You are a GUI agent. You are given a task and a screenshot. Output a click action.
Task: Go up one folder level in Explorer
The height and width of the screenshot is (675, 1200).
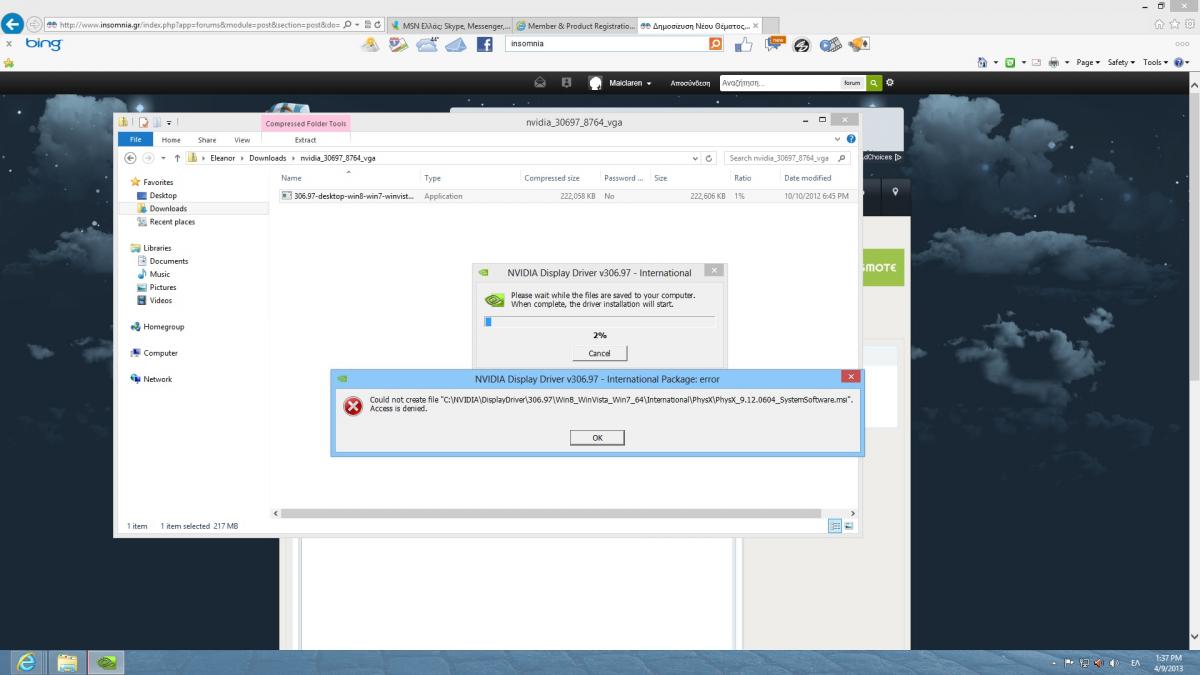pyautogui.click(x=177, y=158)
